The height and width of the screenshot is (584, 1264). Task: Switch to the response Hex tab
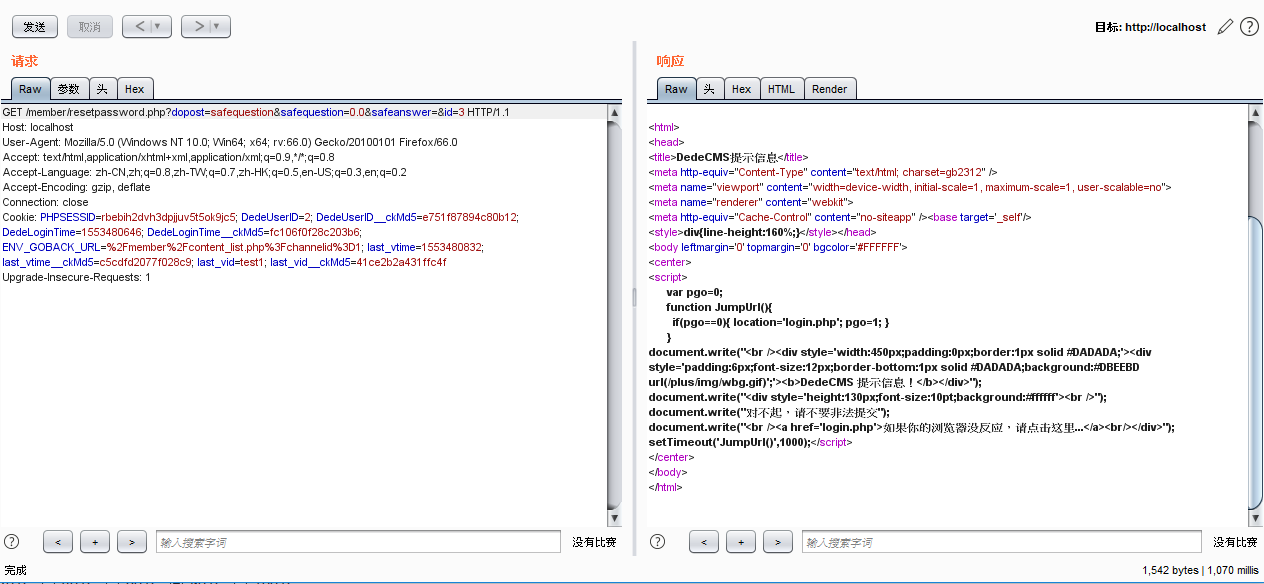tap(742, 89)
